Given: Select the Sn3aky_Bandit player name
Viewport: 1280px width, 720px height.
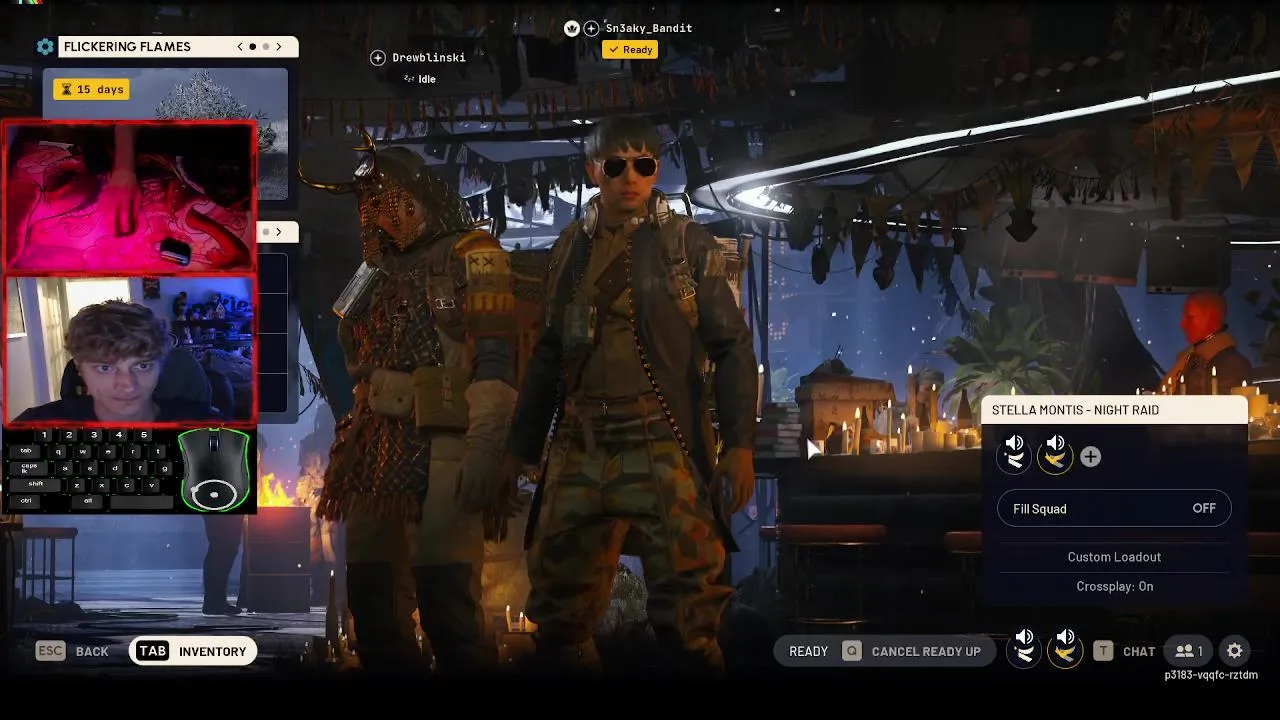Looking at the screenshot, I should pyautogui.click(x=649, y=28).
